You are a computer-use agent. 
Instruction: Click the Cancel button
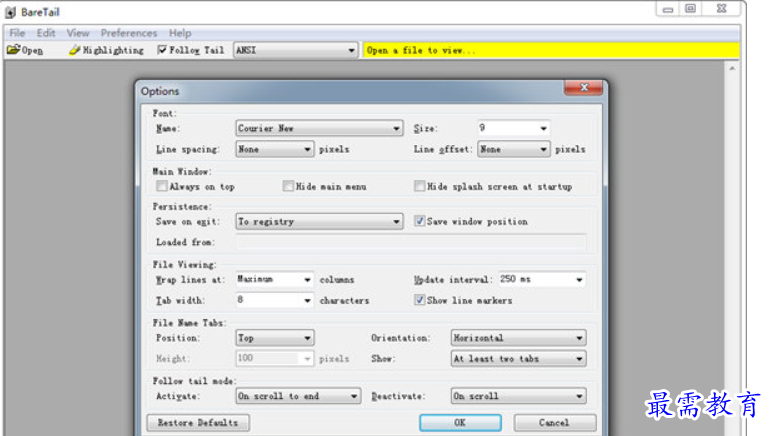point(555,422)
